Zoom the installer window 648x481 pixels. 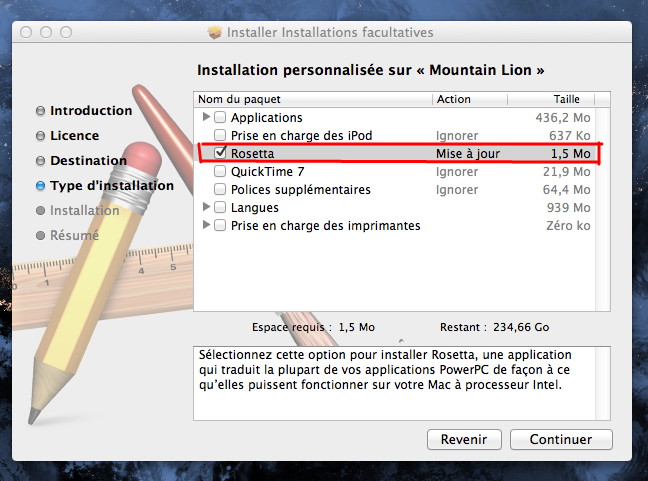point(66,32)
